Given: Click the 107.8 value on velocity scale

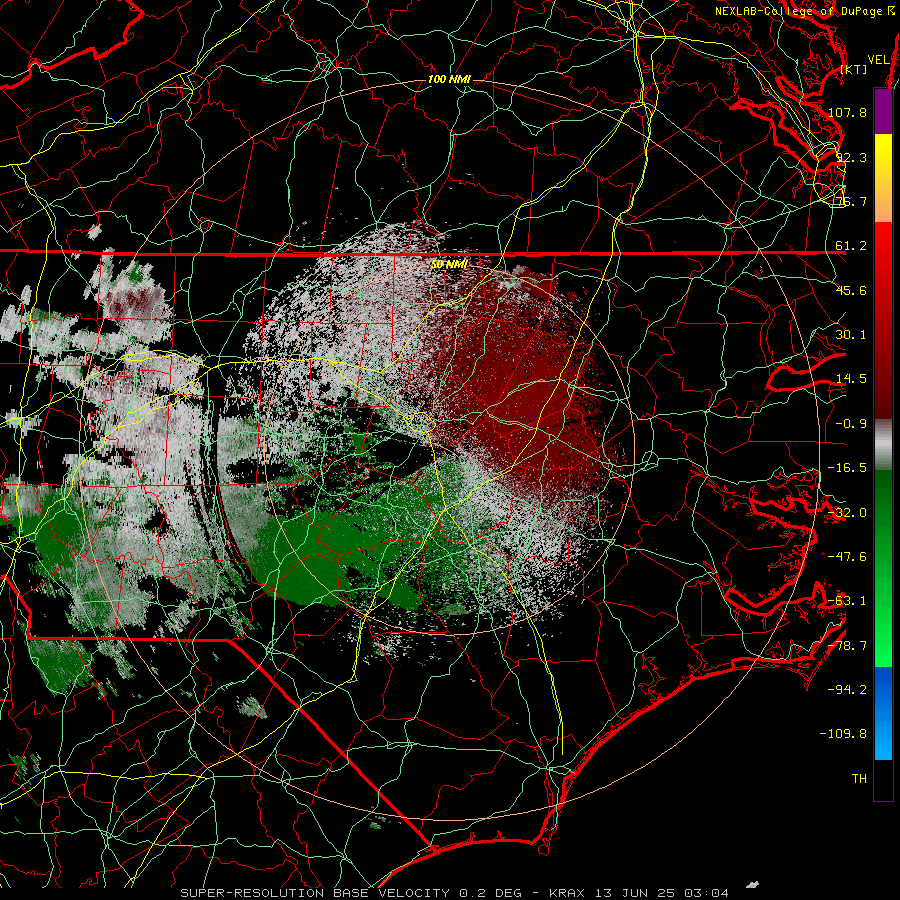Looking at the screenshot, I should 847,112.
